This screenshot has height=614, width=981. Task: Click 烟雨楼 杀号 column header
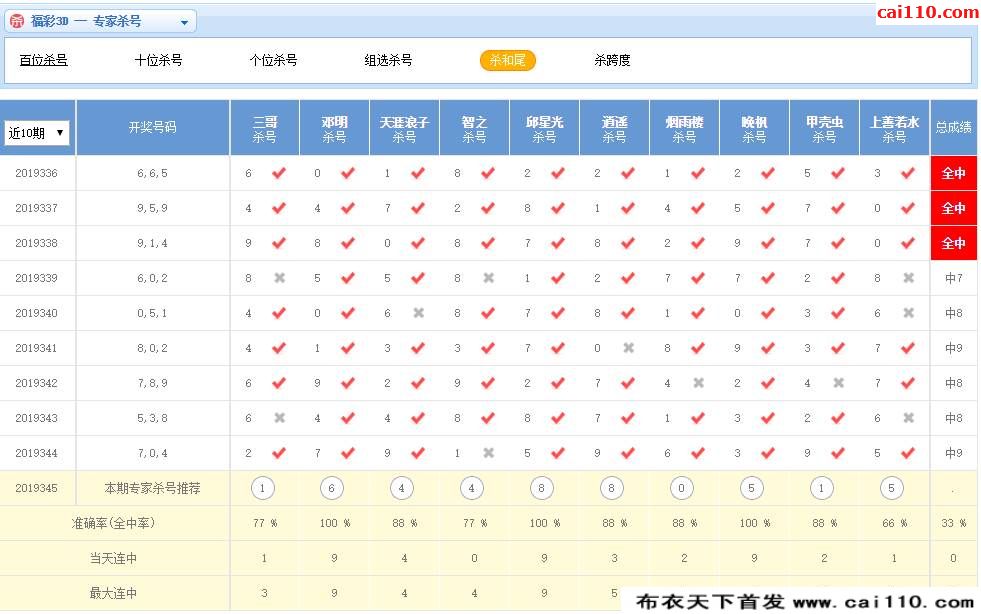coord(685,129)
